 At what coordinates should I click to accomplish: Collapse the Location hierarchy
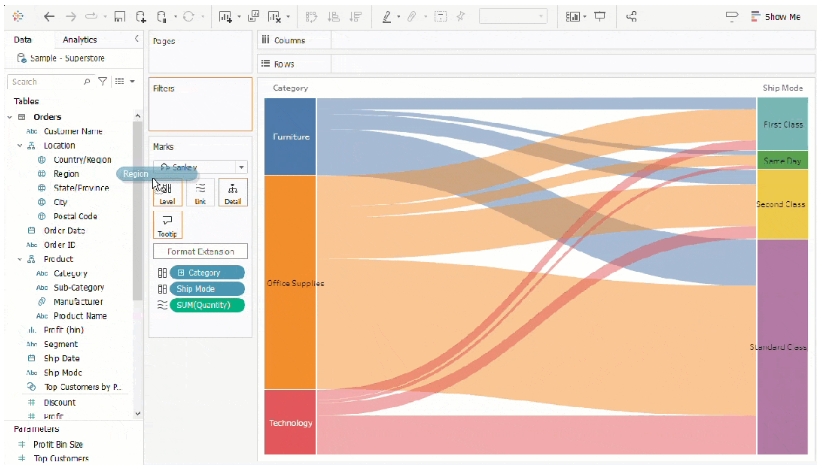[x=20, y=145]
